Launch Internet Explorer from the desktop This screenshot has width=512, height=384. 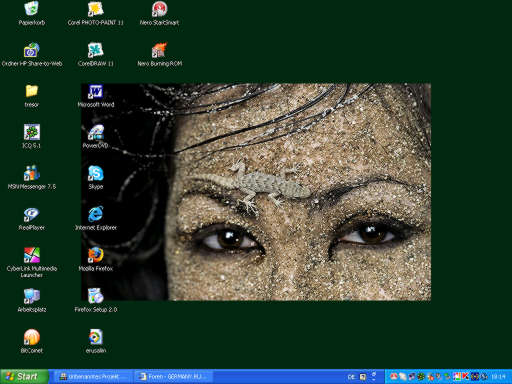pos(95,214)
